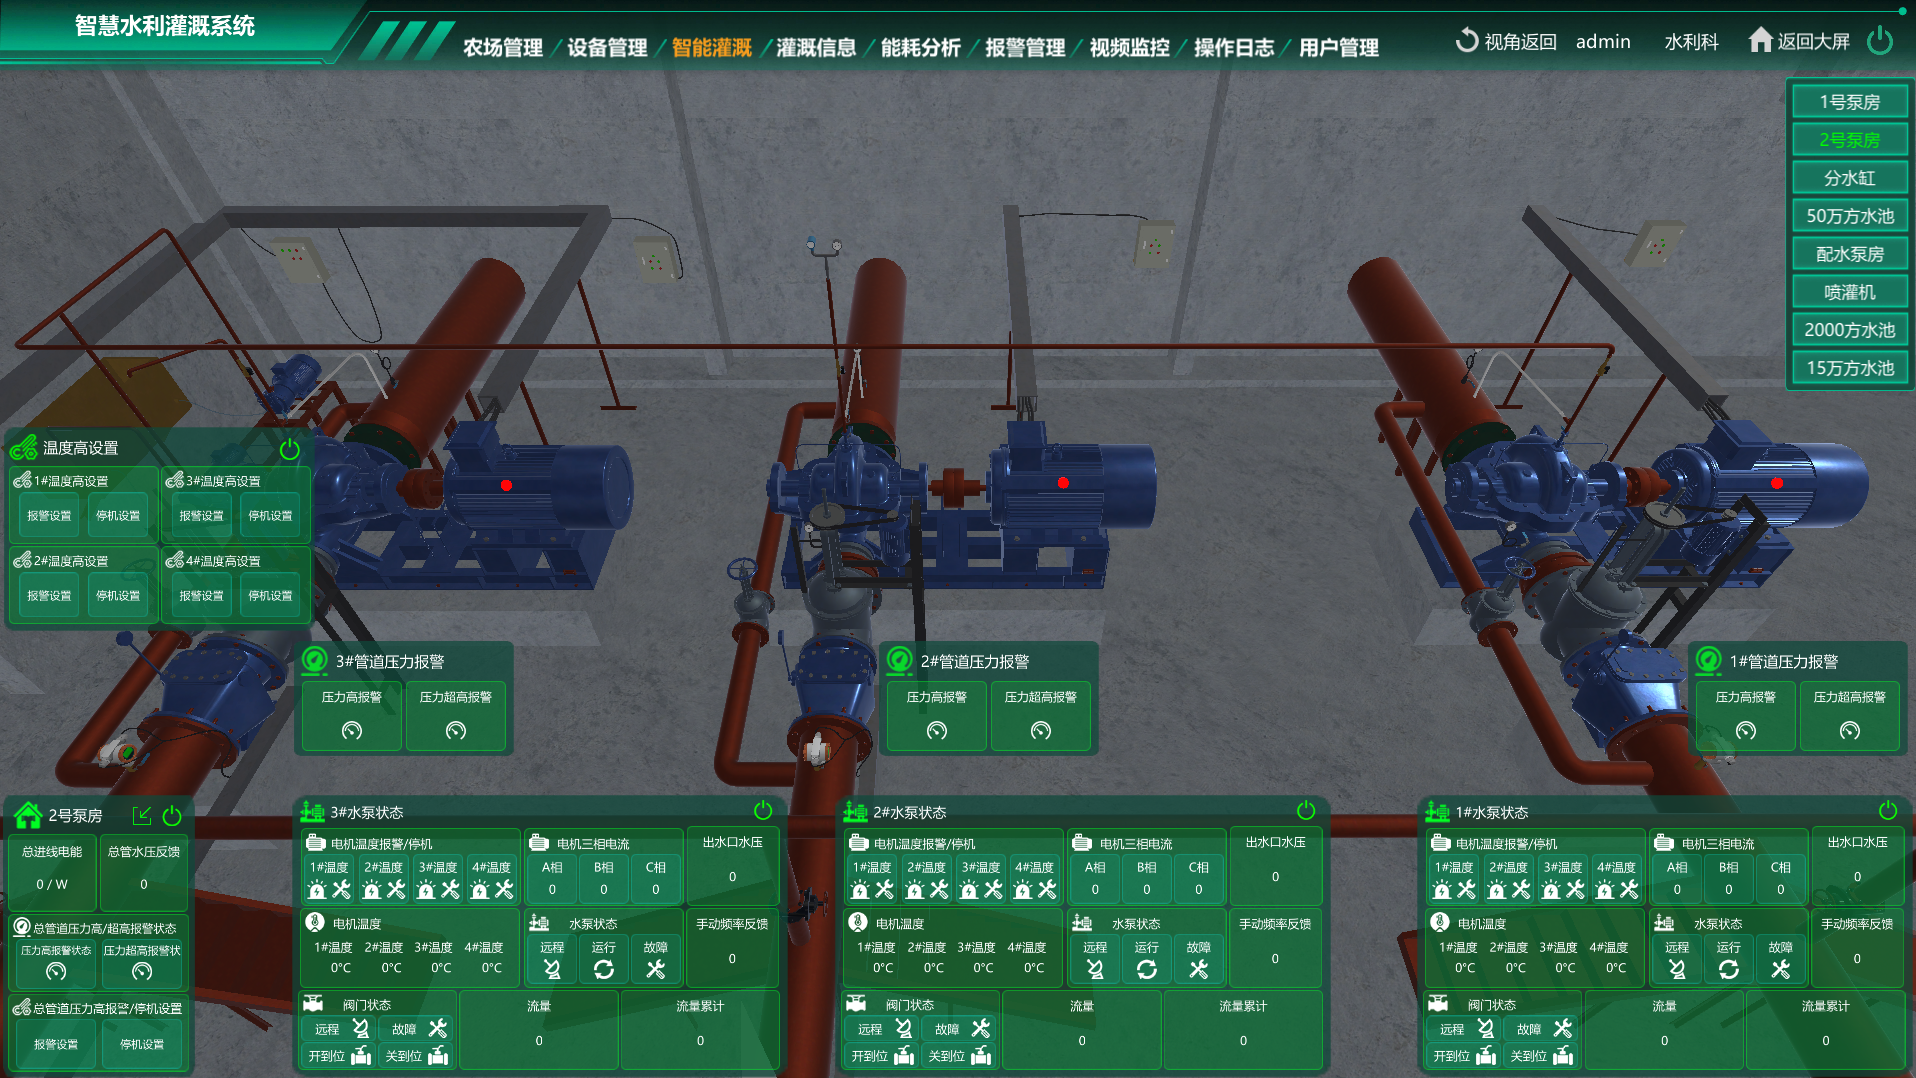Open the 设备管理 menu tab
This screenshot has width=1916, height=1078.
(x=606, y=47)
